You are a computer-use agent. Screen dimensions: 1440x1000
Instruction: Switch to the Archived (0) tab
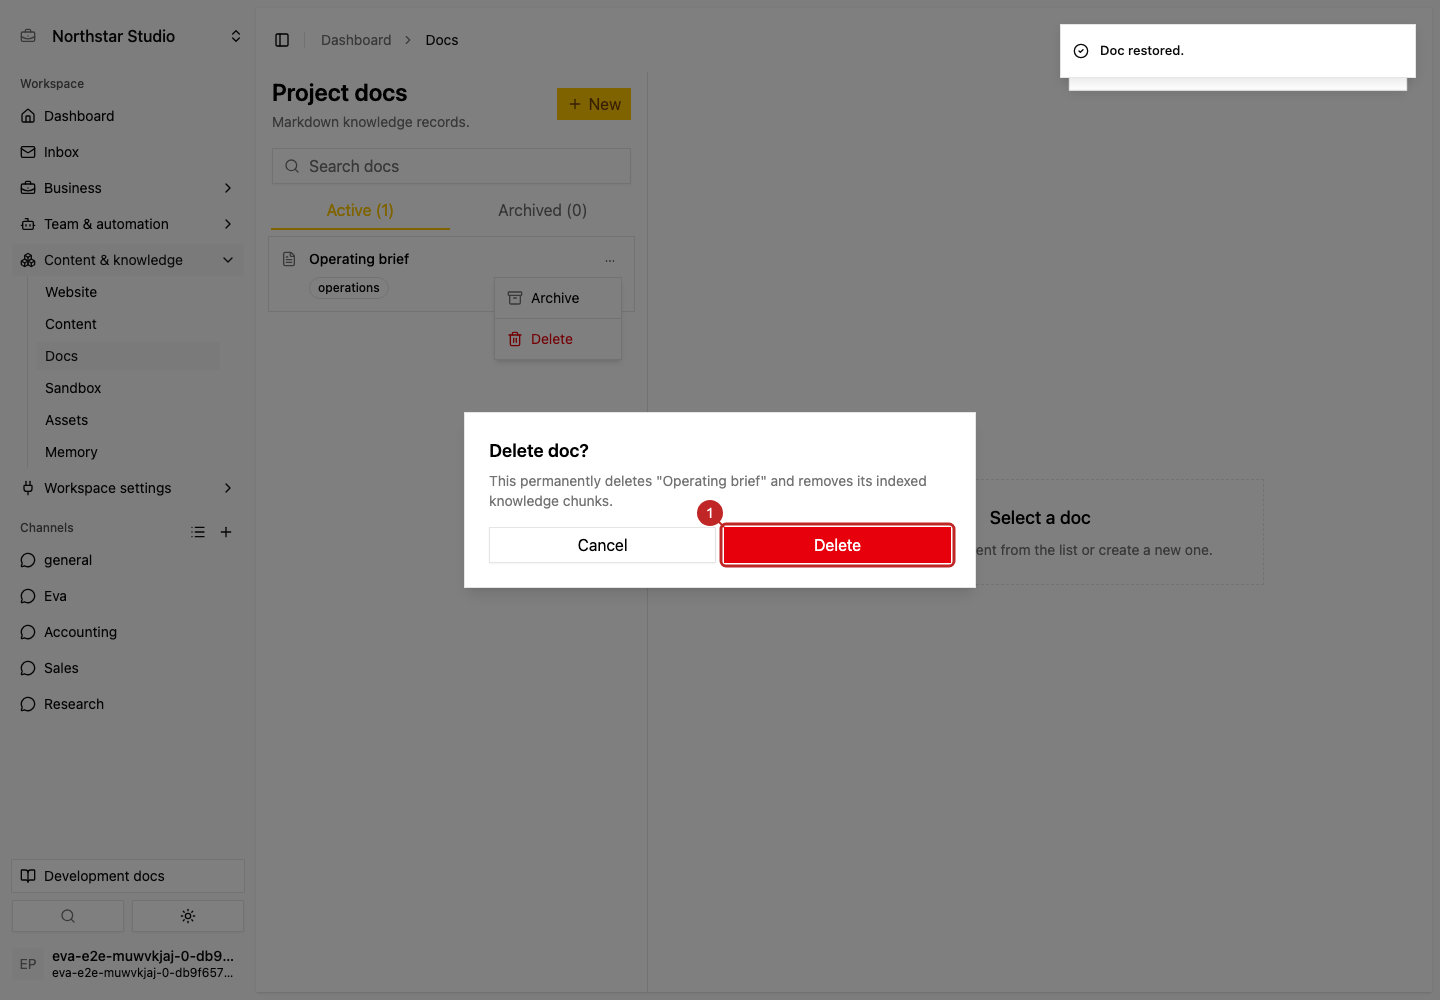542,210
